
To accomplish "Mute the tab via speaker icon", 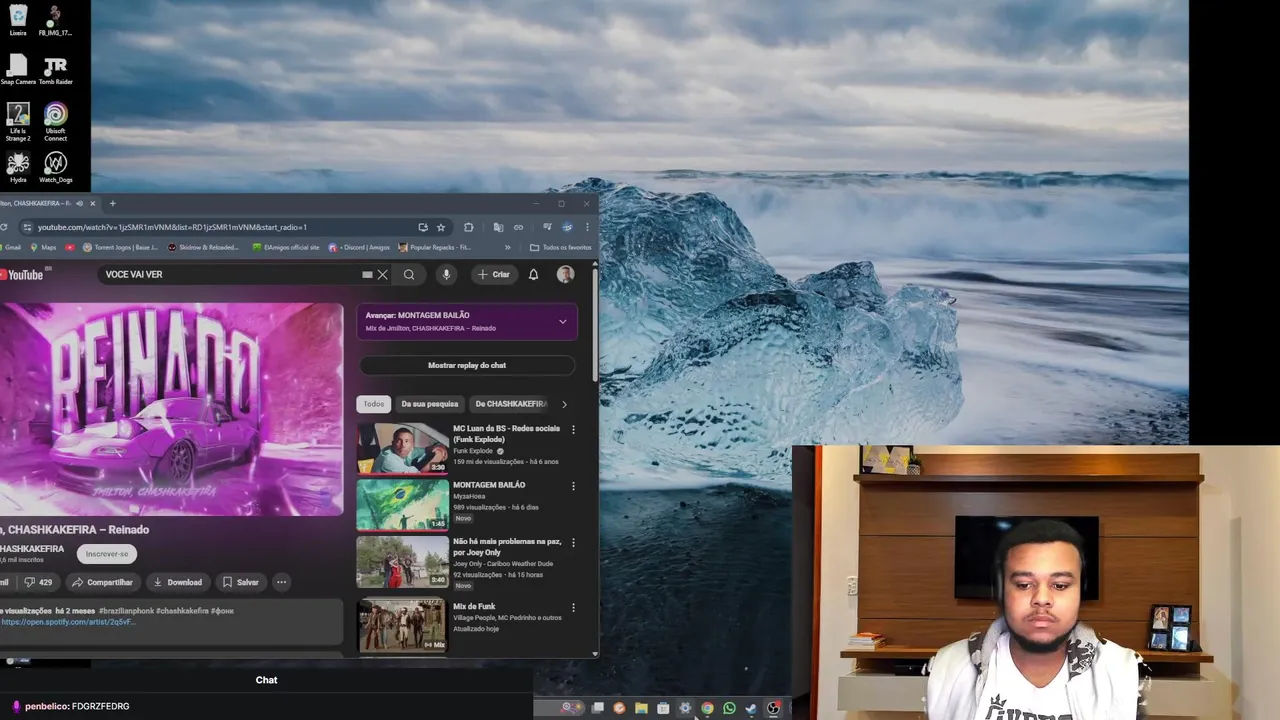I will [x=79, y=203].
